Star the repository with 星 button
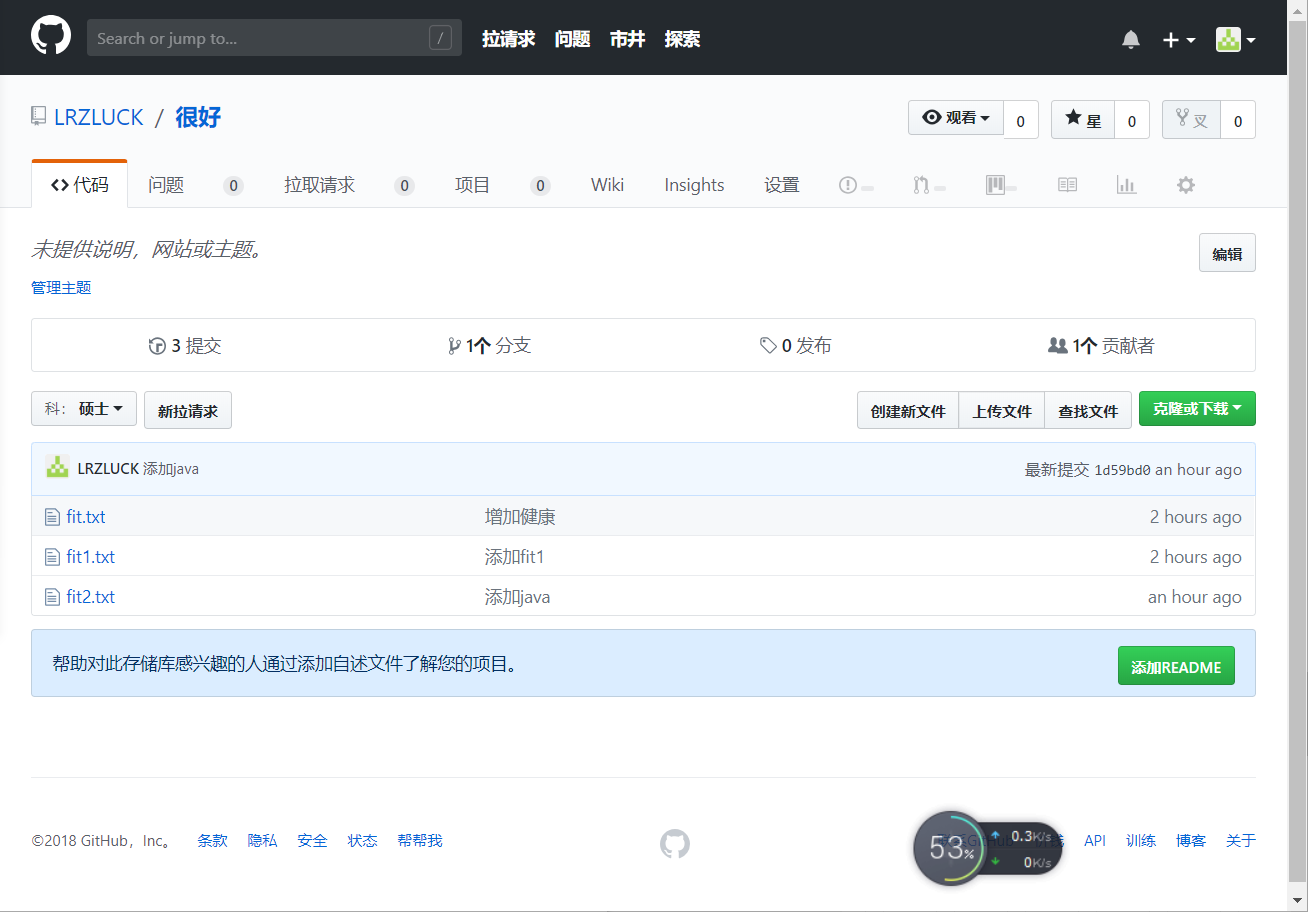The width and height of the screenshot is (1308, 912). point(1083,120)
